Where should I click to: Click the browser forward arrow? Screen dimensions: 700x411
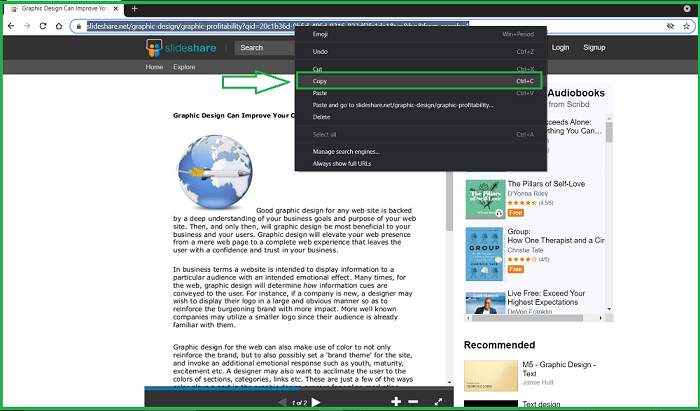27,26
